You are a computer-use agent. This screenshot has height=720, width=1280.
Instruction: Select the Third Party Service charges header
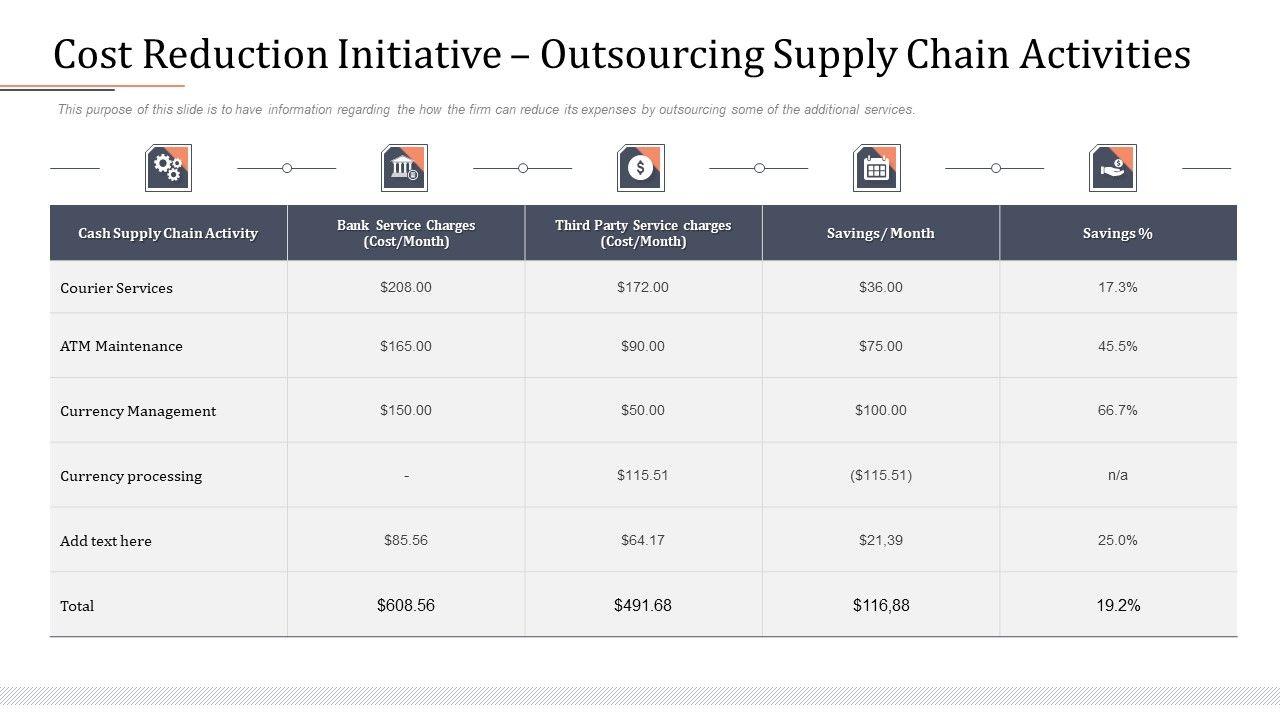tap(643, 233)
